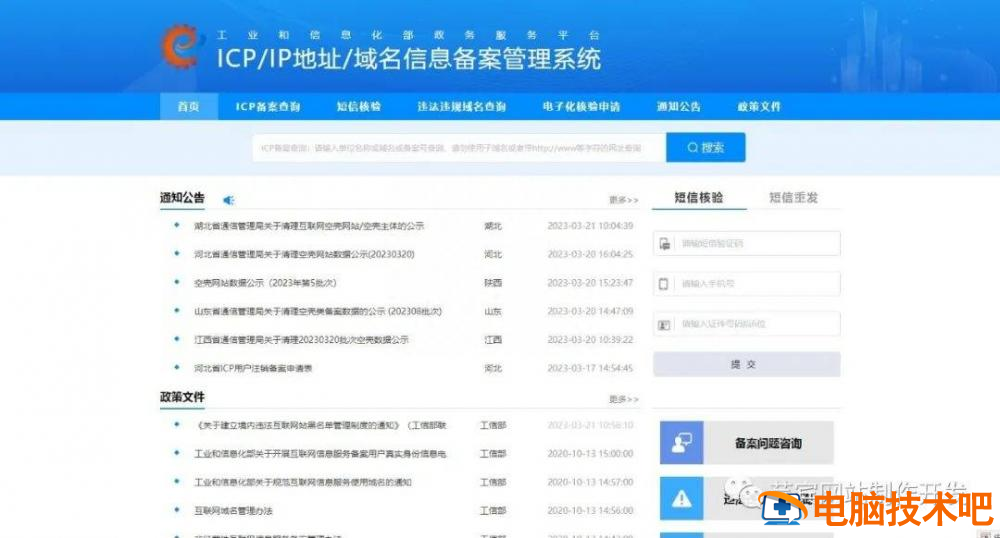Viewport: 1000px width, 538px height.
Task: Switch to the 短信重发 tab
Action: 793,198
